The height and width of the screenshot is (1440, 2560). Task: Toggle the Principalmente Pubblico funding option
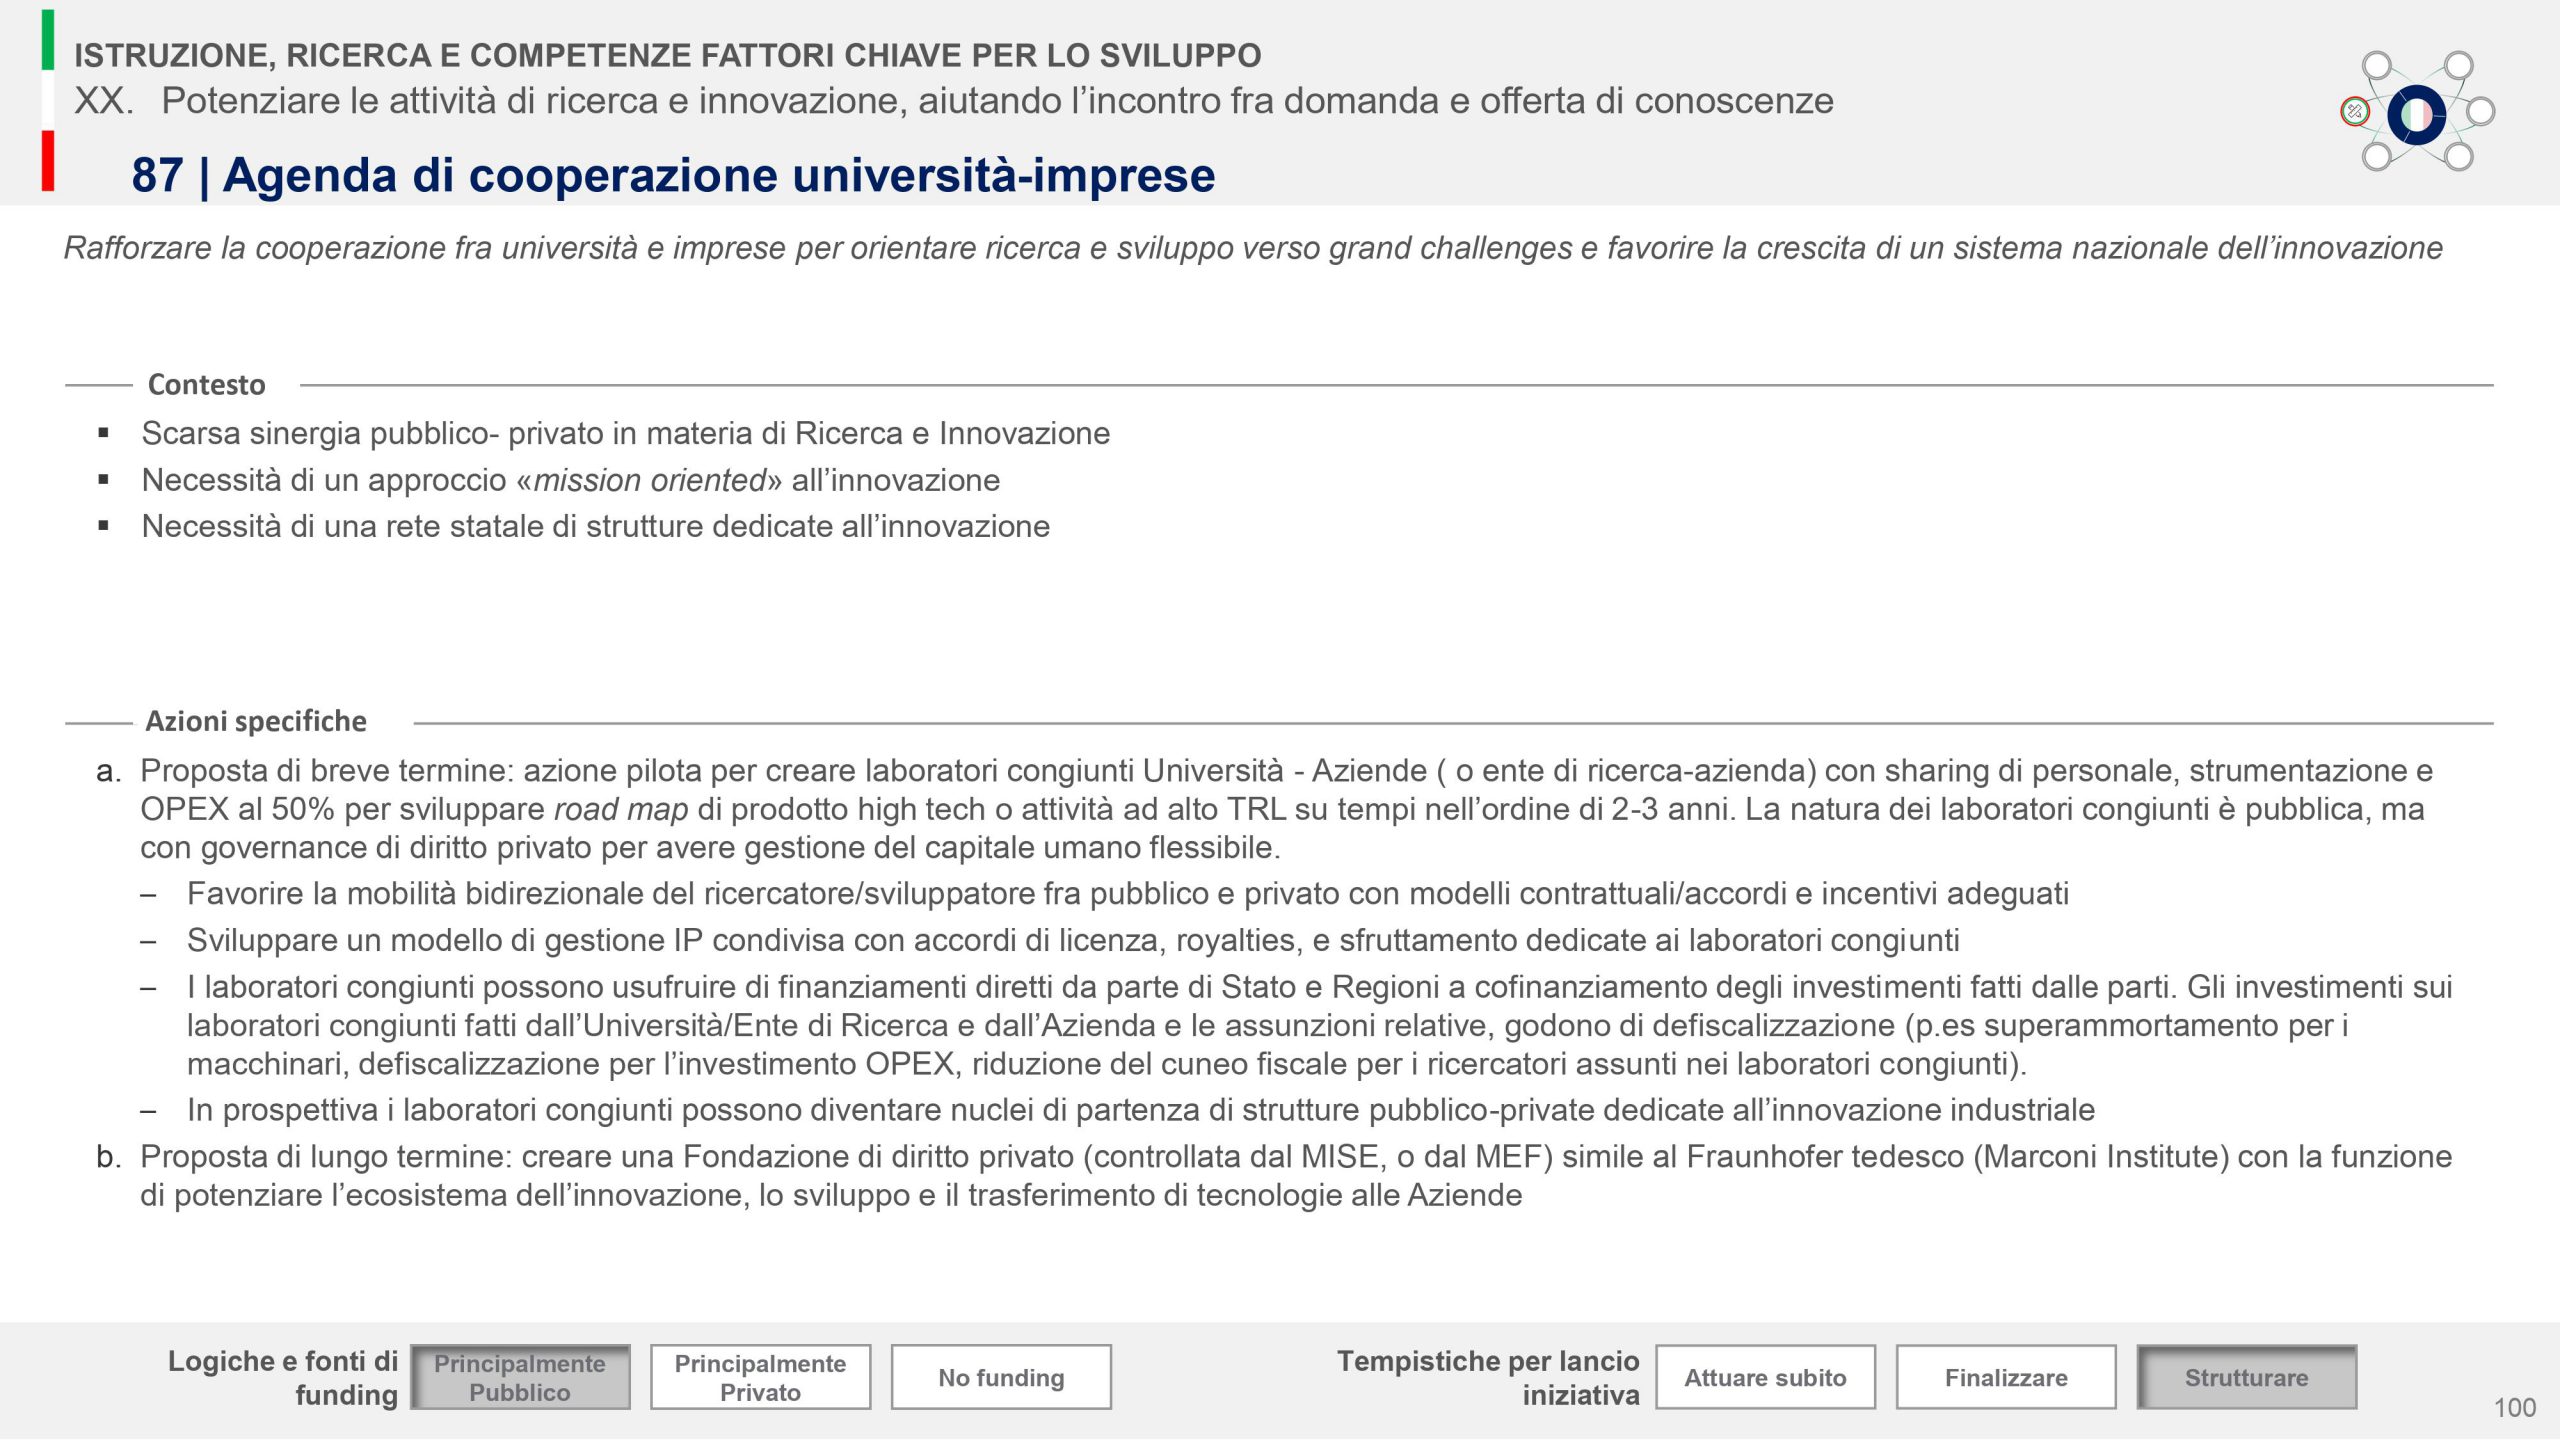[520, 1377]
